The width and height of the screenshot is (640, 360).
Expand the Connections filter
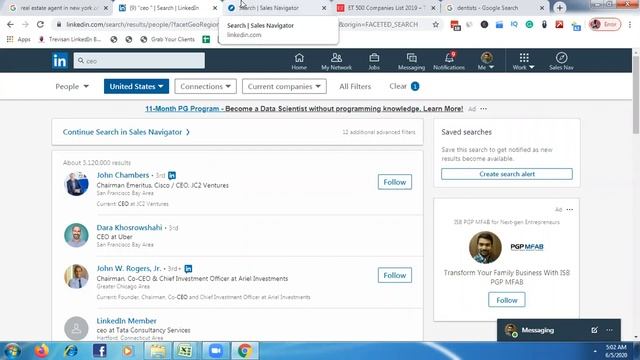(x=205, y=87)
